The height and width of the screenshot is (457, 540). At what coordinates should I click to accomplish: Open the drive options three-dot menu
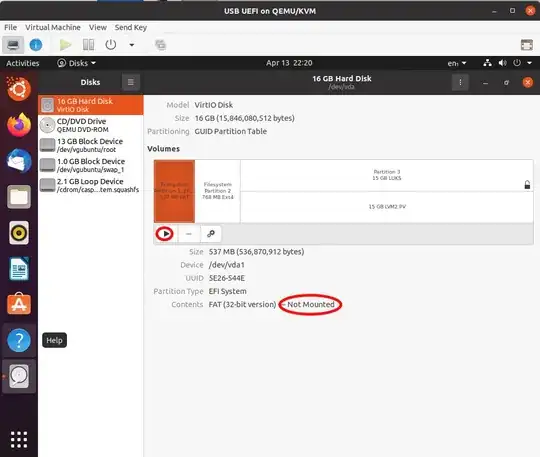[460, 82]
